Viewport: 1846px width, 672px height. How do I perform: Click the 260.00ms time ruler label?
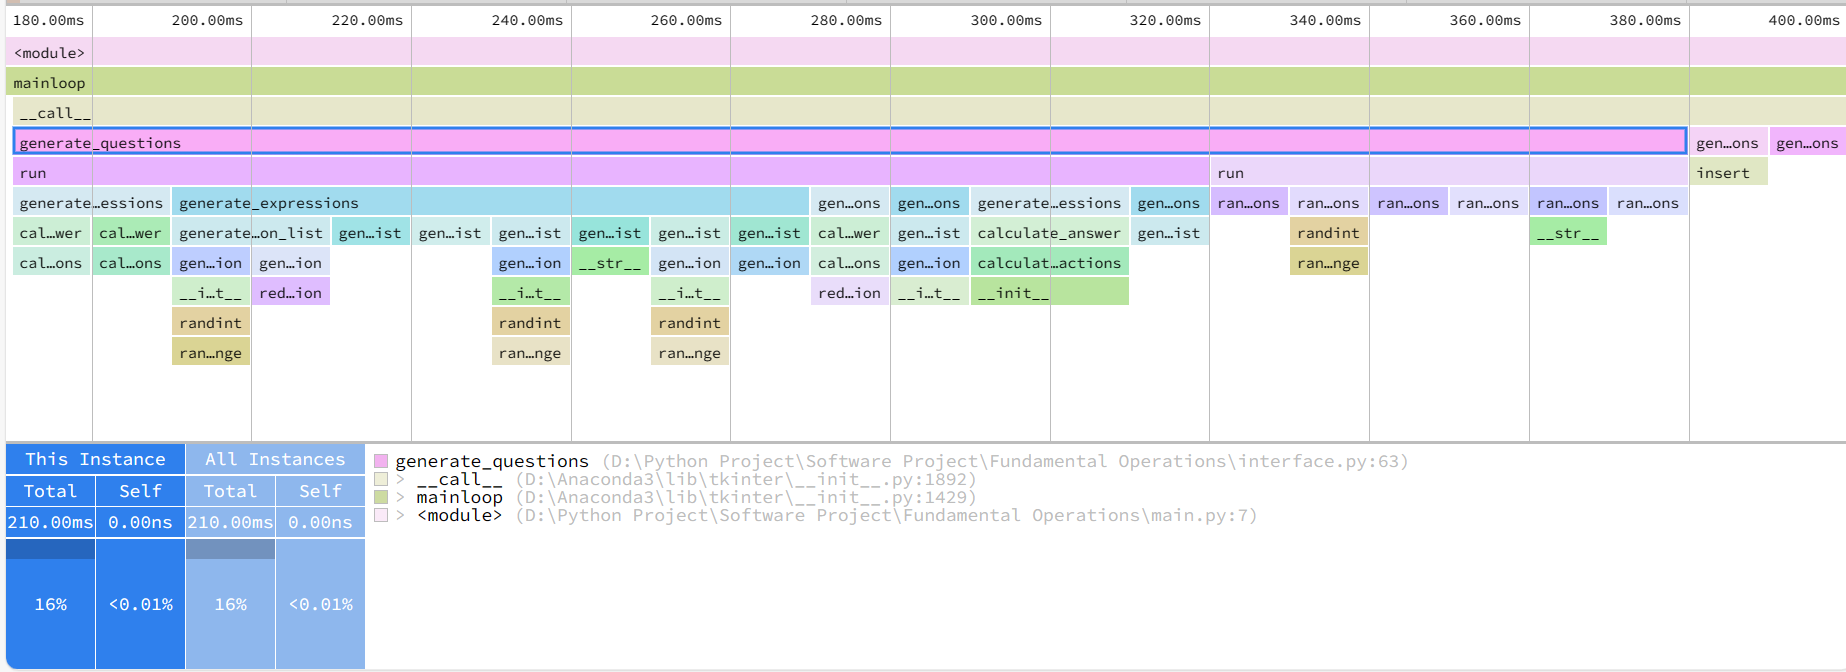tap(686, 20)
